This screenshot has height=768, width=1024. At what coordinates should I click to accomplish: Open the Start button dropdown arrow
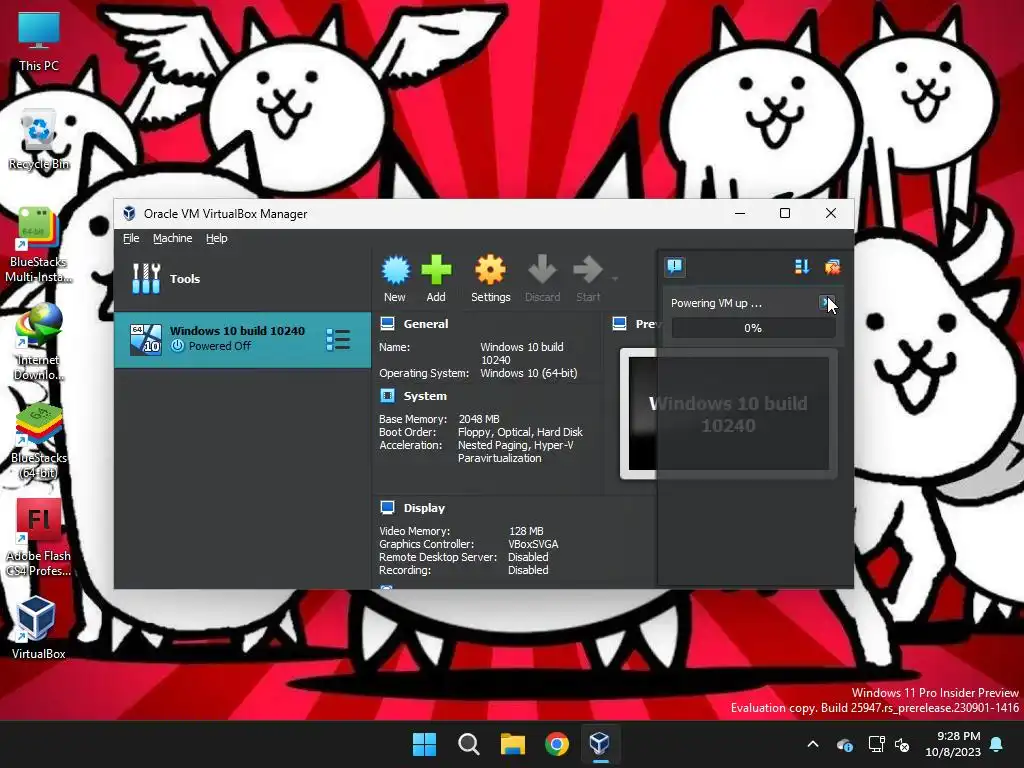(x=615, y=279)
